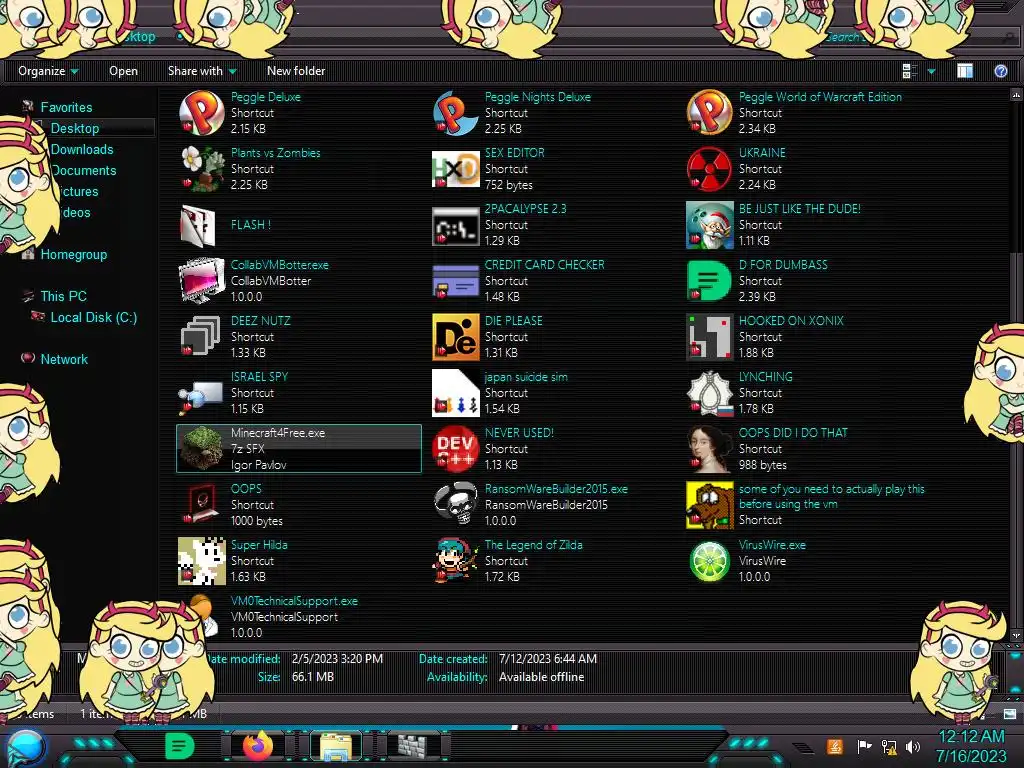Click the VM0TechnicalSupport.exe file name
Screen dimensions: 1024x768
(294, 601)
